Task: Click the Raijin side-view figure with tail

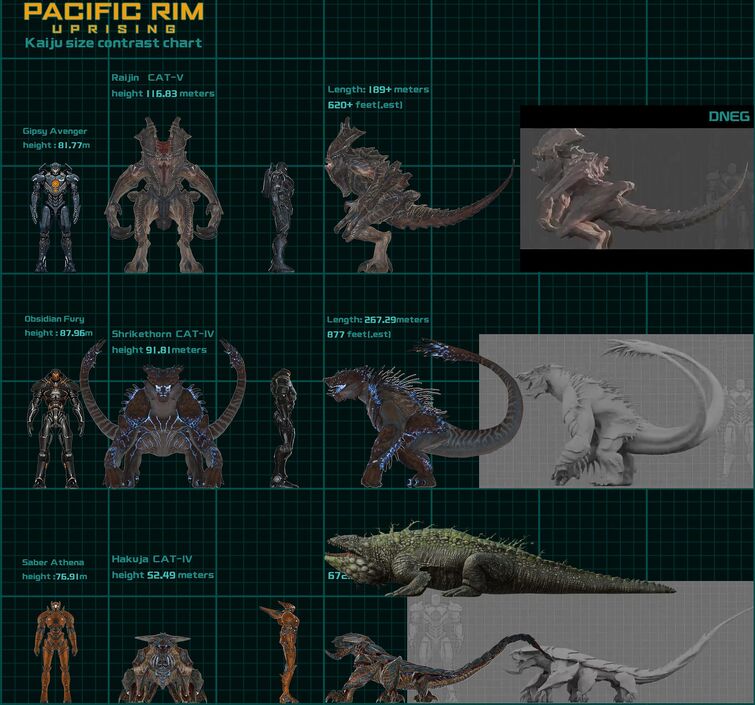Action: pyautogui.click(x=419, y=195)
